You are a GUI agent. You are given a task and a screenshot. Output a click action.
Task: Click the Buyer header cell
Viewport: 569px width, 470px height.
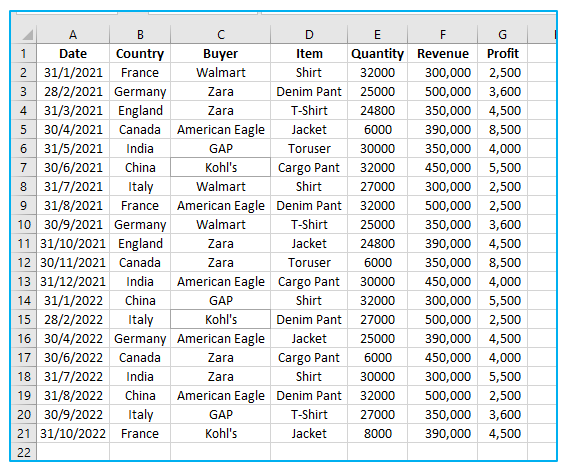[221, 53]
